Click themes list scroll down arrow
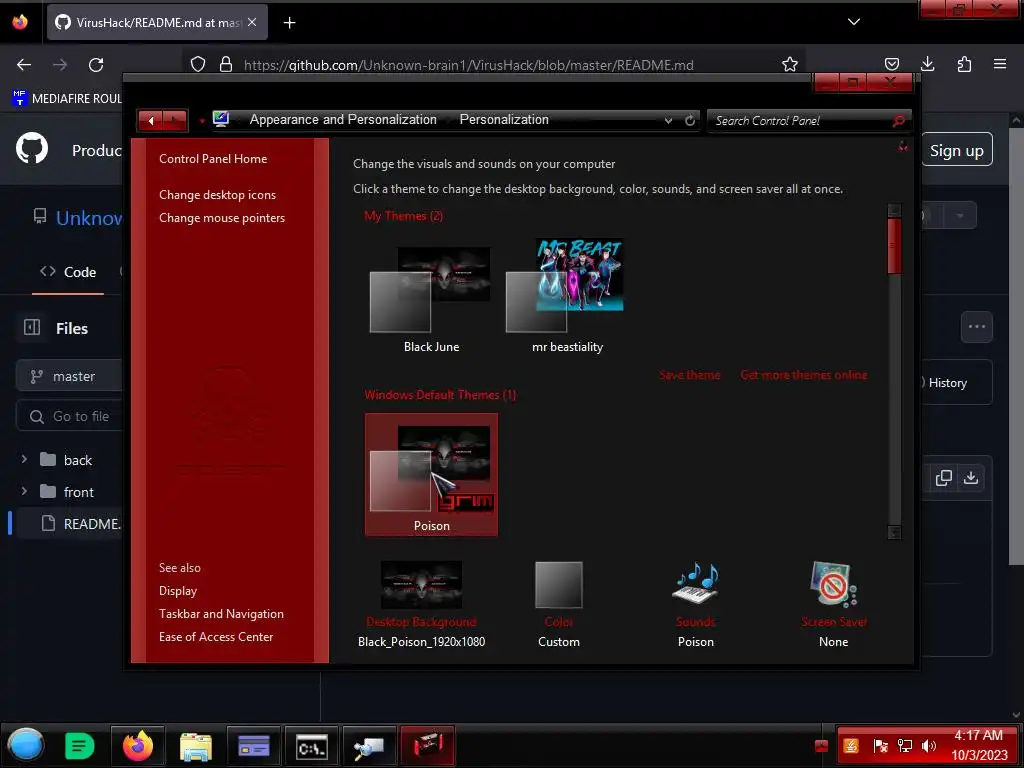Viewport: 1024px width, 768px height. (x=894, y=532)
